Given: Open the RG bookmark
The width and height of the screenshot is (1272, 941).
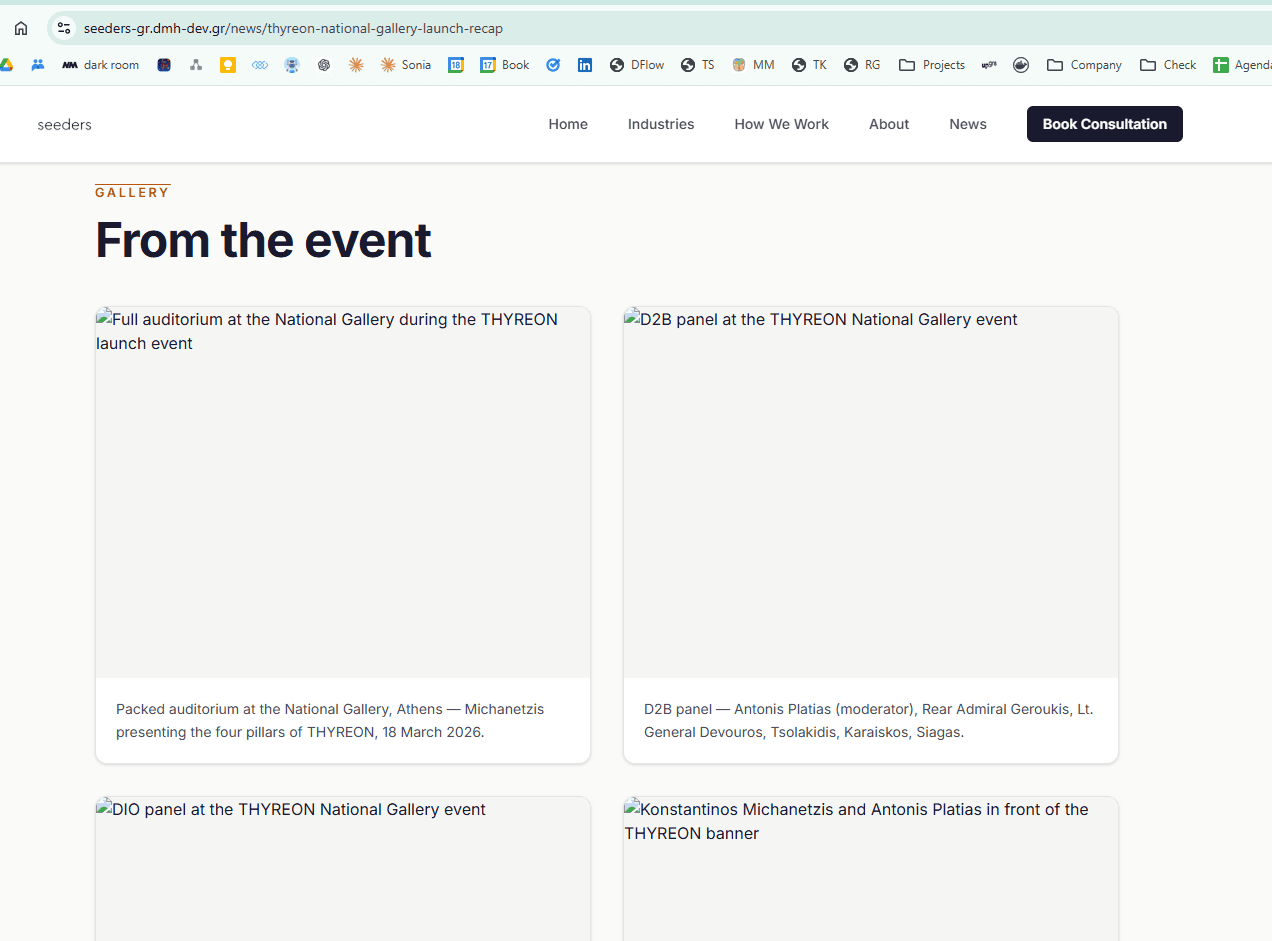Looking at the screenshot, I should tap(862, 65).
